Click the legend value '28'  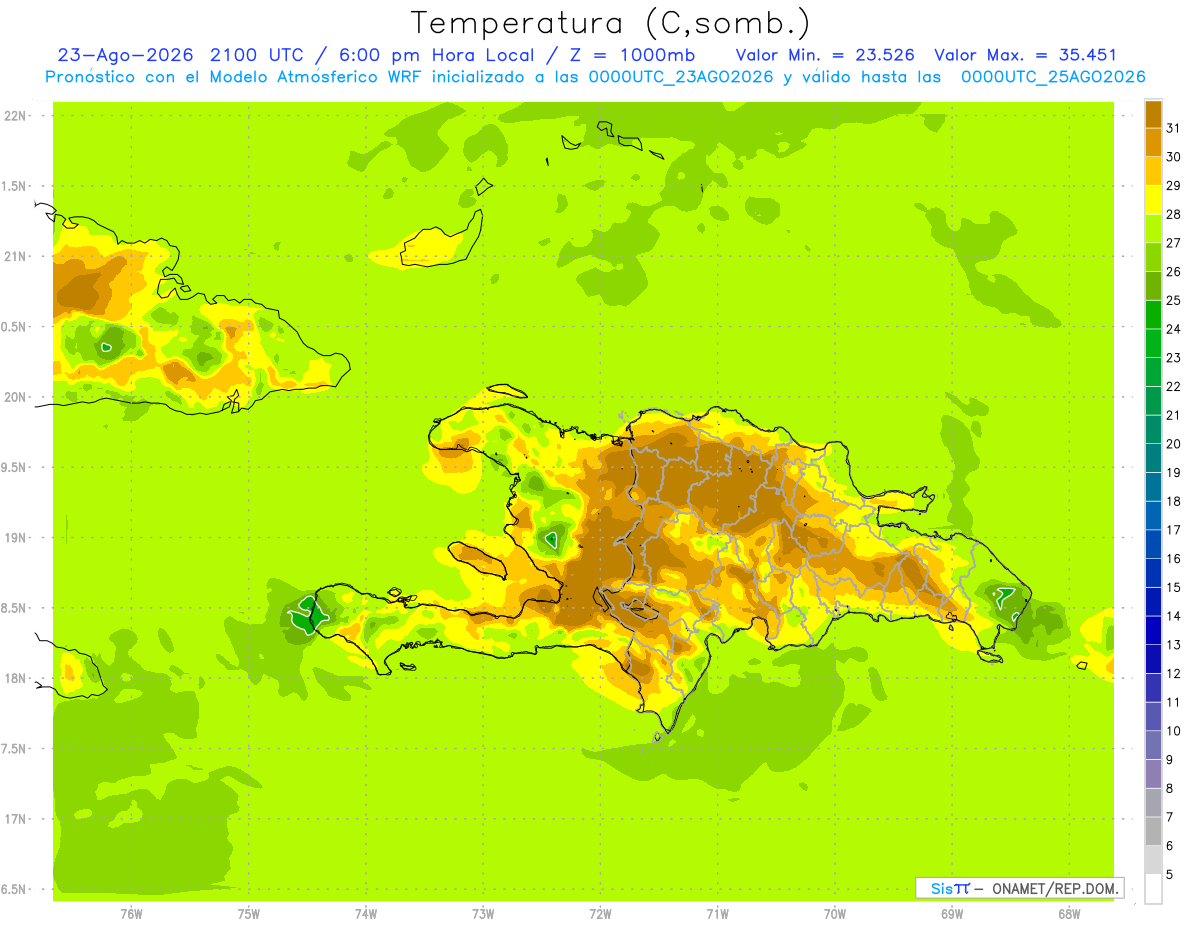pos(1173,214)
